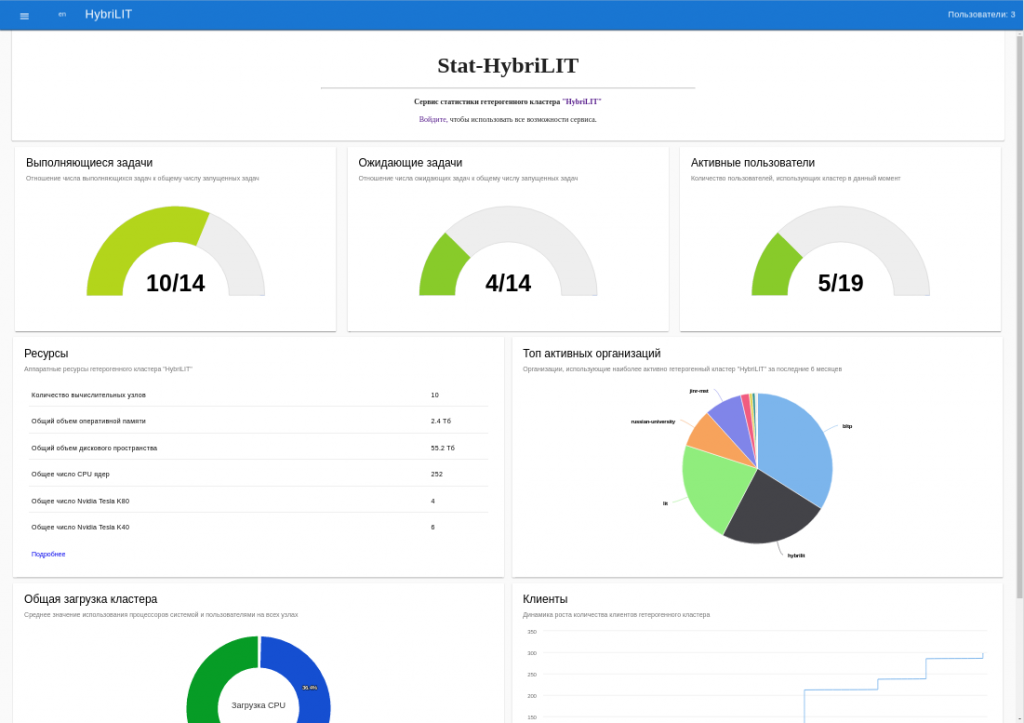
Task: Click the 300 axis label on the clients chart
Action: (532, 653)
